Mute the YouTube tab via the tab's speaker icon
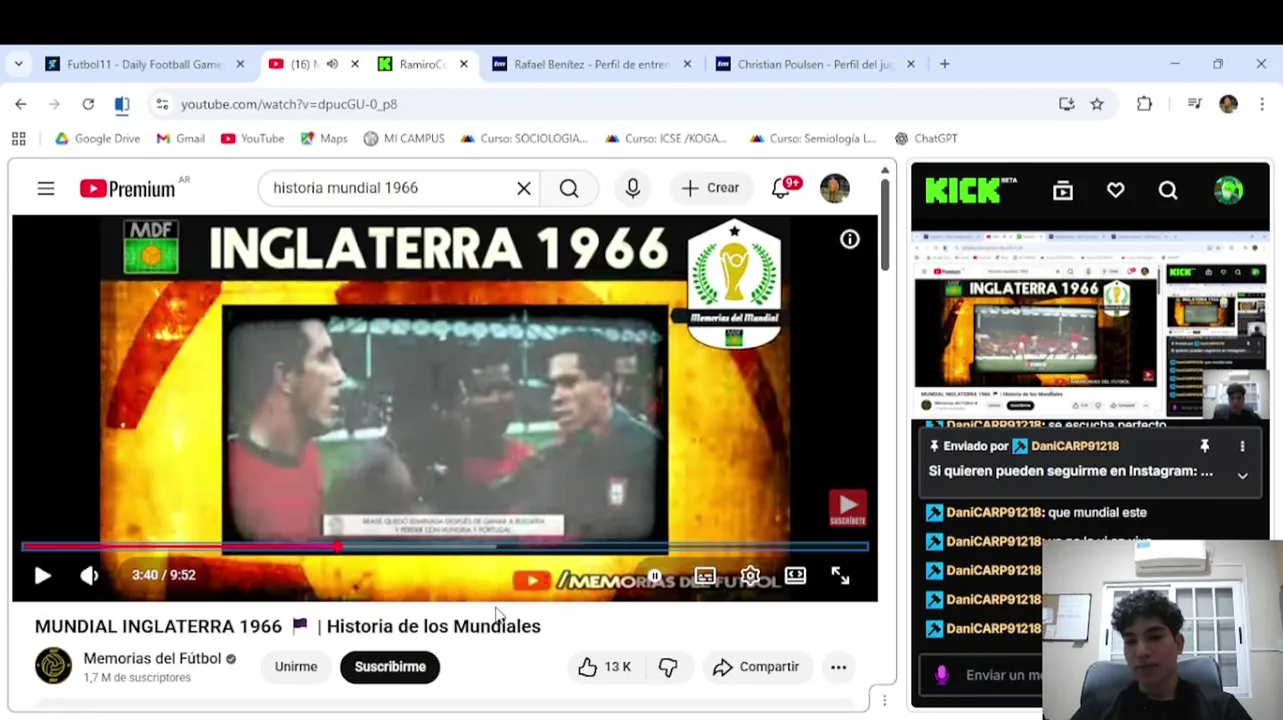This screenshot has height=720, width=1283. click(332, 64)
